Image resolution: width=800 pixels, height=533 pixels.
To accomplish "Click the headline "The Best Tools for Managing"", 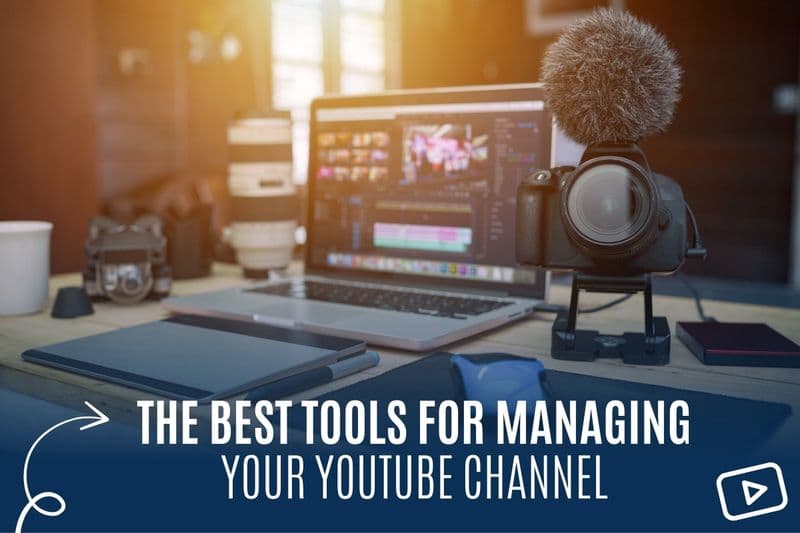I will pyautogui.click(x=414, y=422).
